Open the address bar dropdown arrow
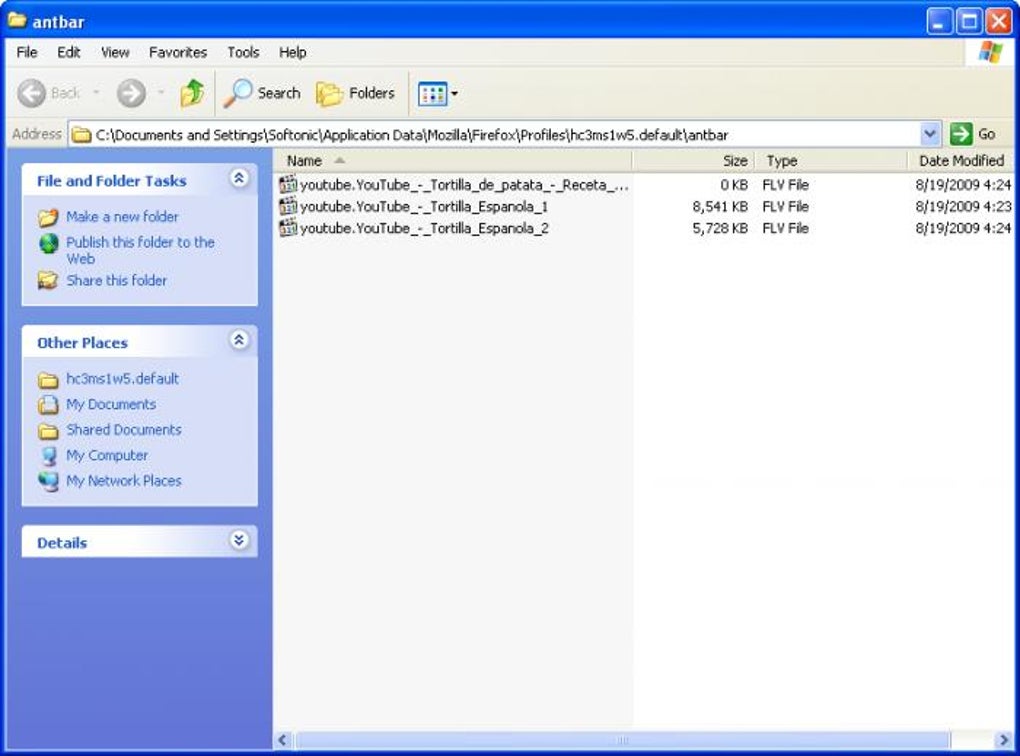This screenshot has width=1020, height=756. tap(930, 134)
